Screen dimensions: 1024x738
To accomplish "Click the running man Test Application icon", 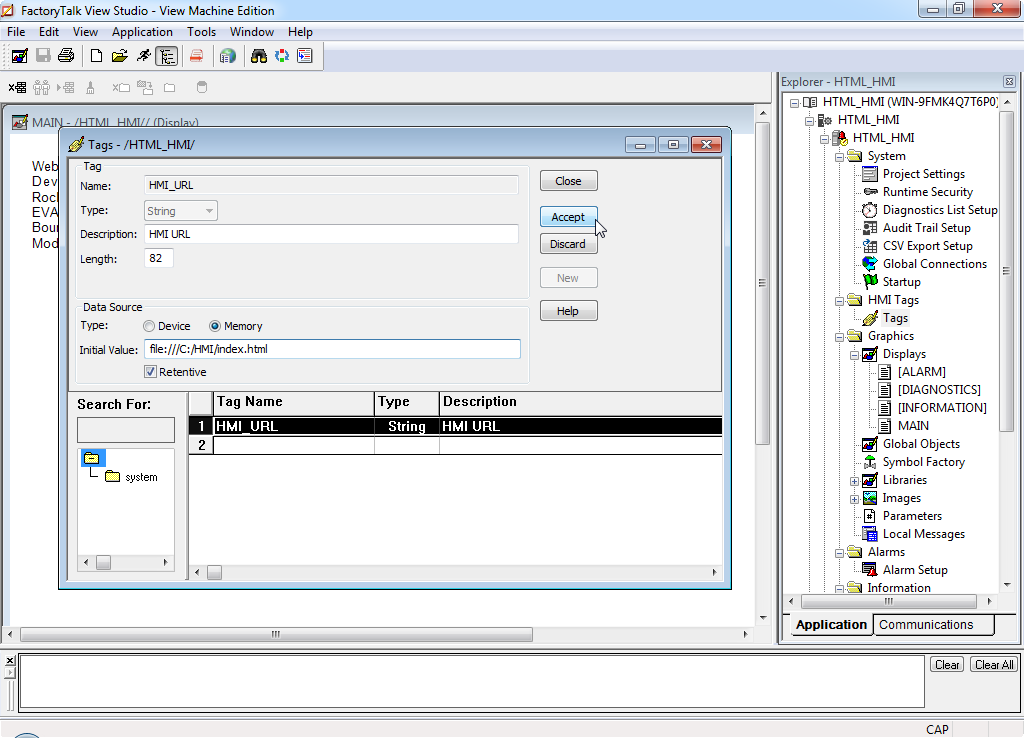I will point(144,56).
